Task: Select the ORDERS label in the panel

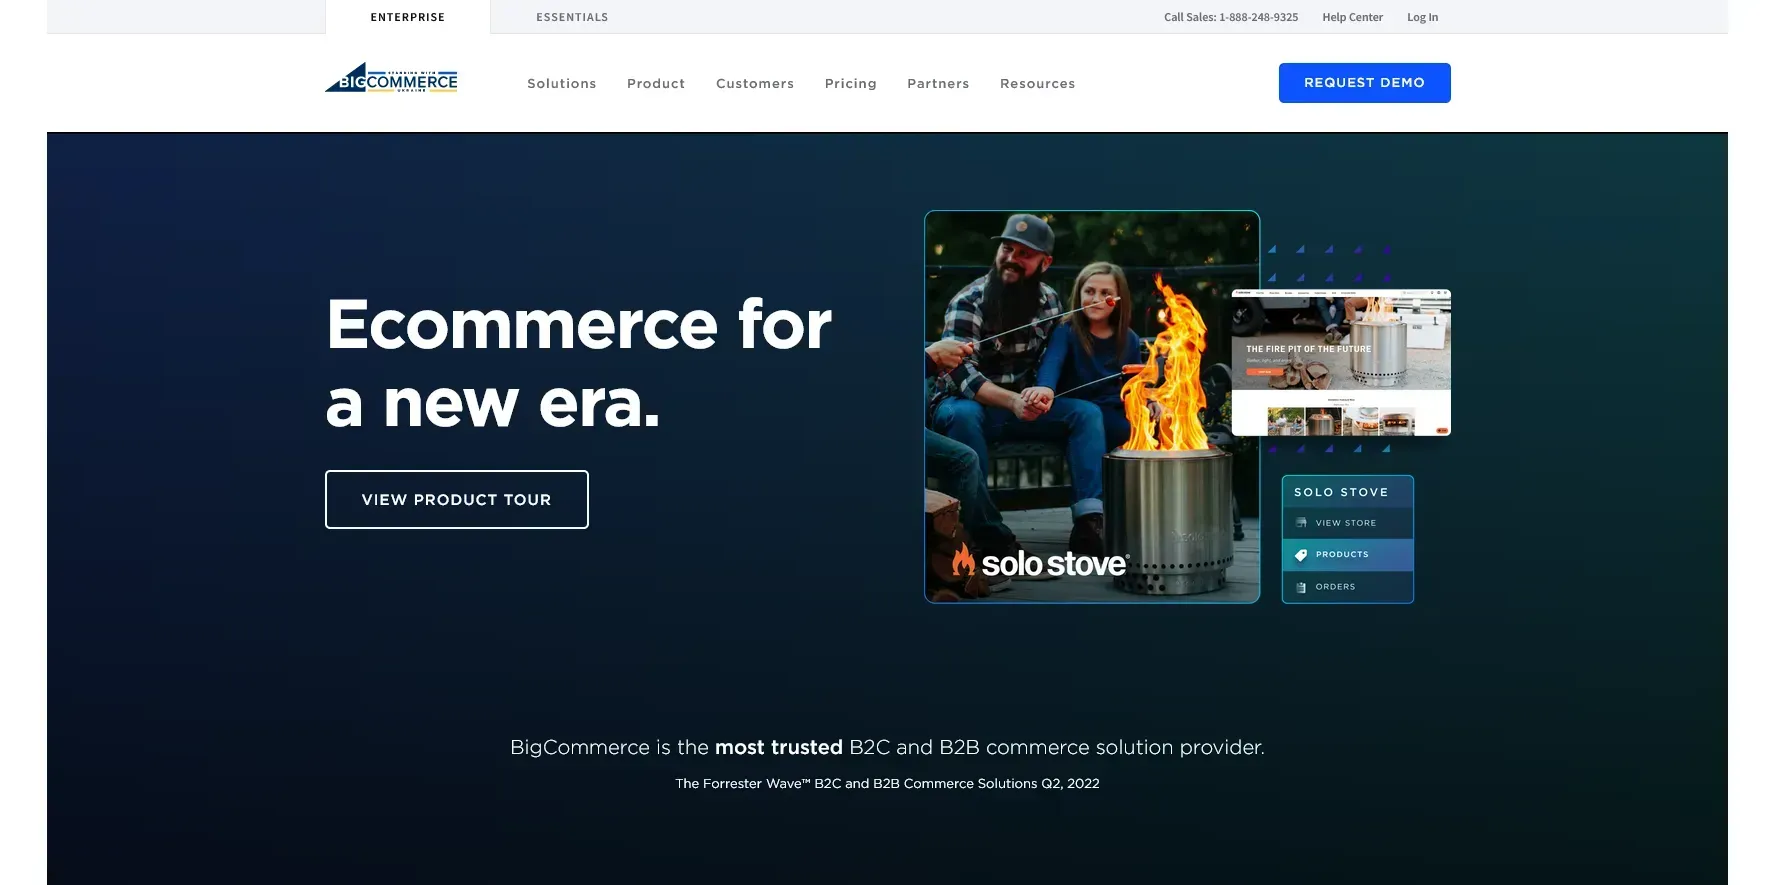Action: coord(1336,587)
